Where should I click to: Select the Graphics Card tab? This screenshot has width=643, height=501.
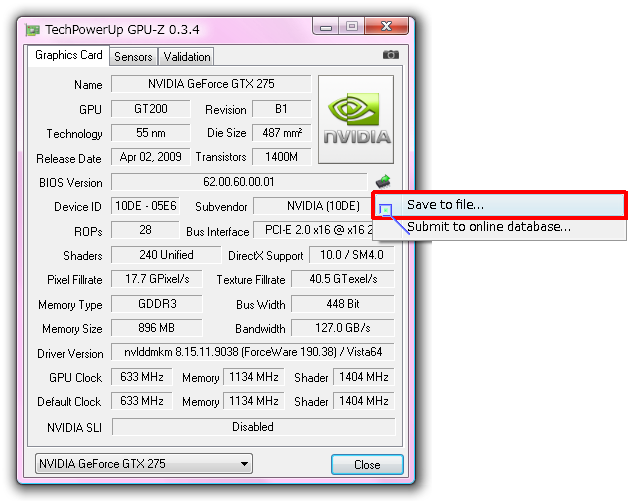[68, 55]
